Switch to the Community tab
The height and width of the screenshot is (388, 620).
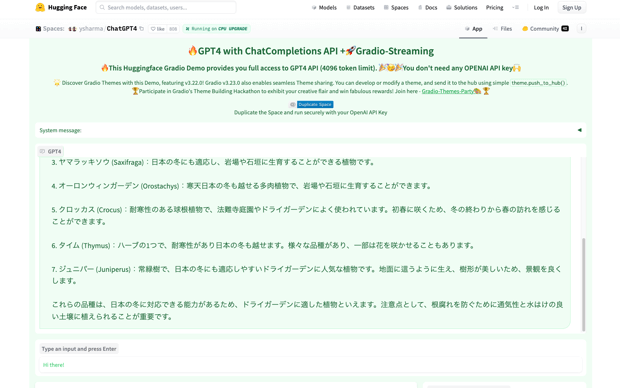click(x=545, y=29)
